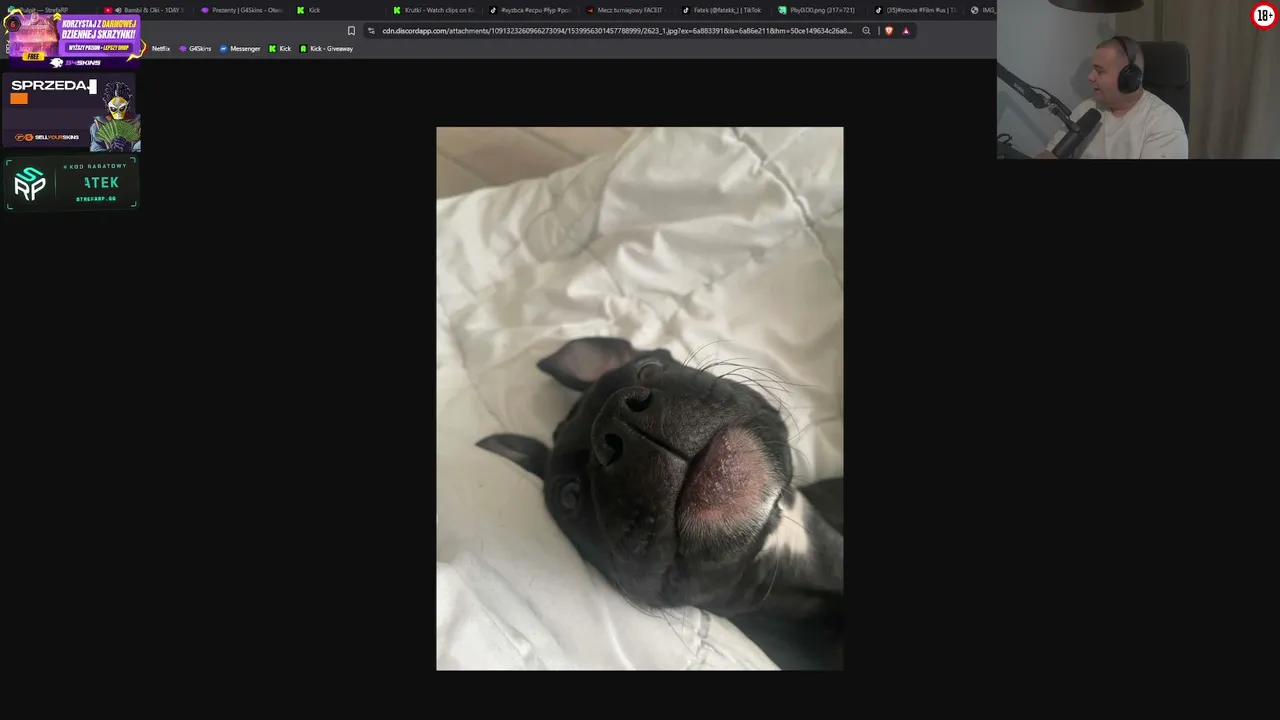This screenshot has height=720, width=1280.
Task: Click the YouTube favicon on Bambi tab
Action: point(108,10)
